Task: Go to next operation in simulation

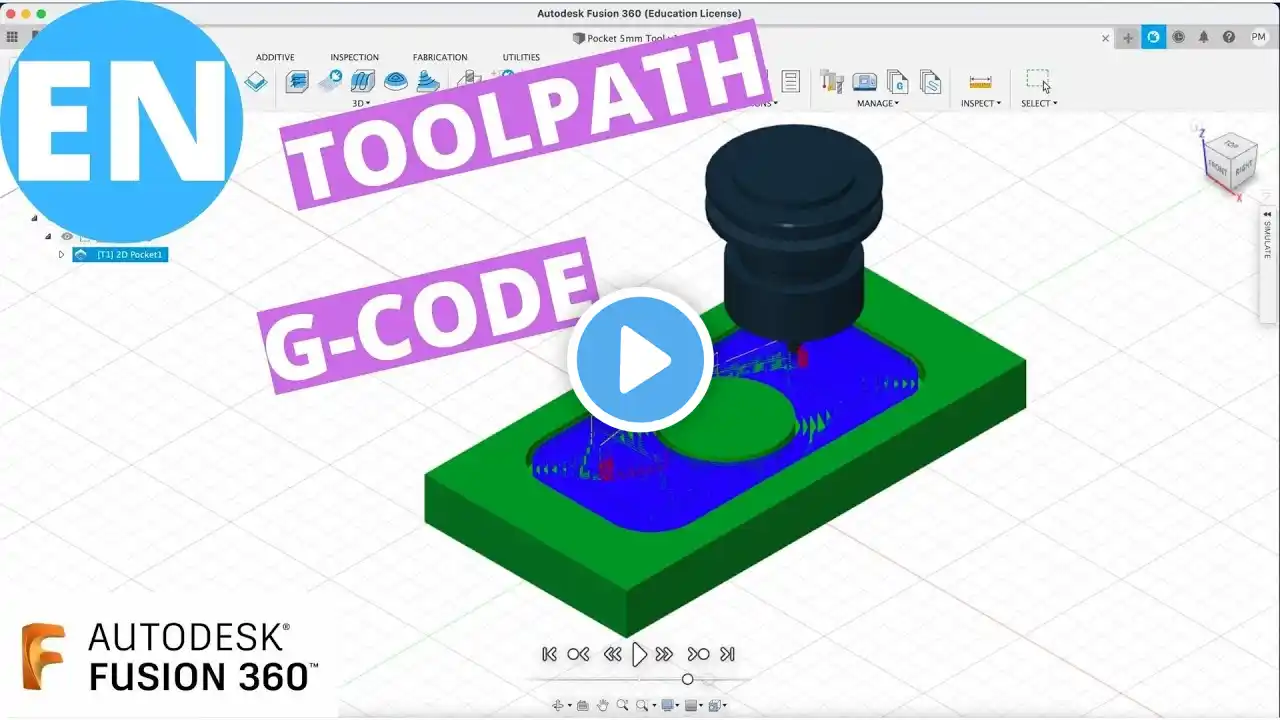Action: pos(698,654)
